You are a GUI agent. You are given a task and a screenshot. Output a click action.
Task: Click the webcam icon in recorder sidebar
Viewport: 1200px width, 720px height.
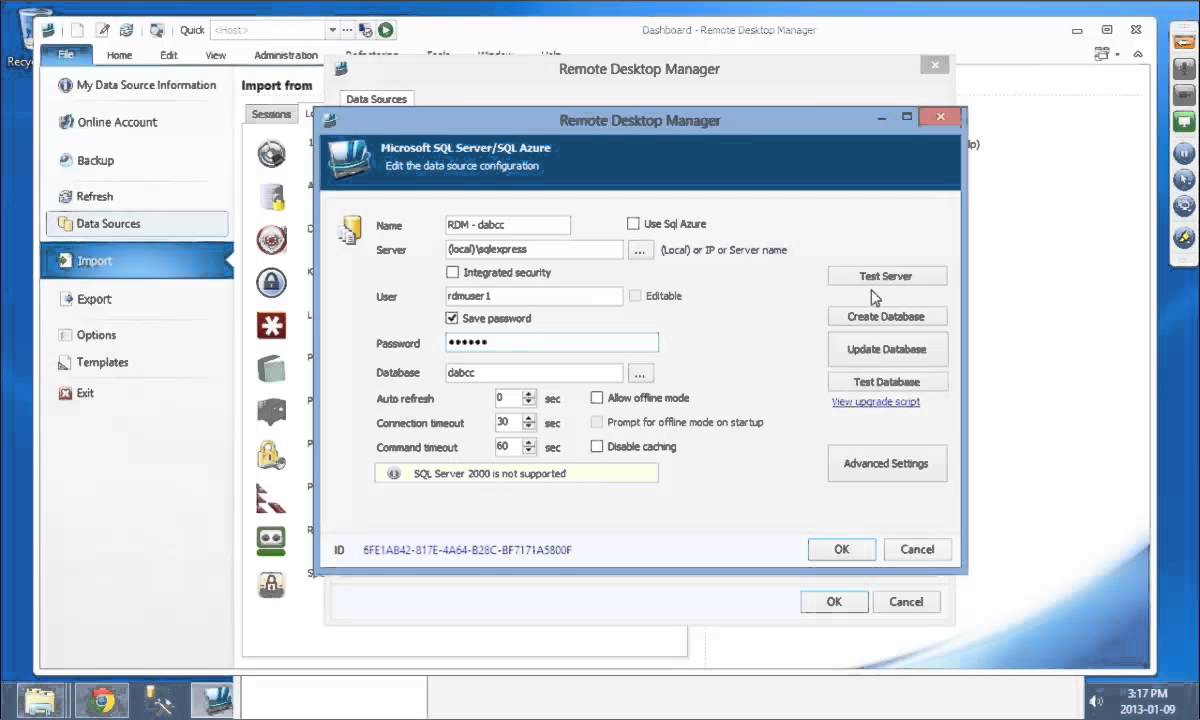tap(1184, 96)
